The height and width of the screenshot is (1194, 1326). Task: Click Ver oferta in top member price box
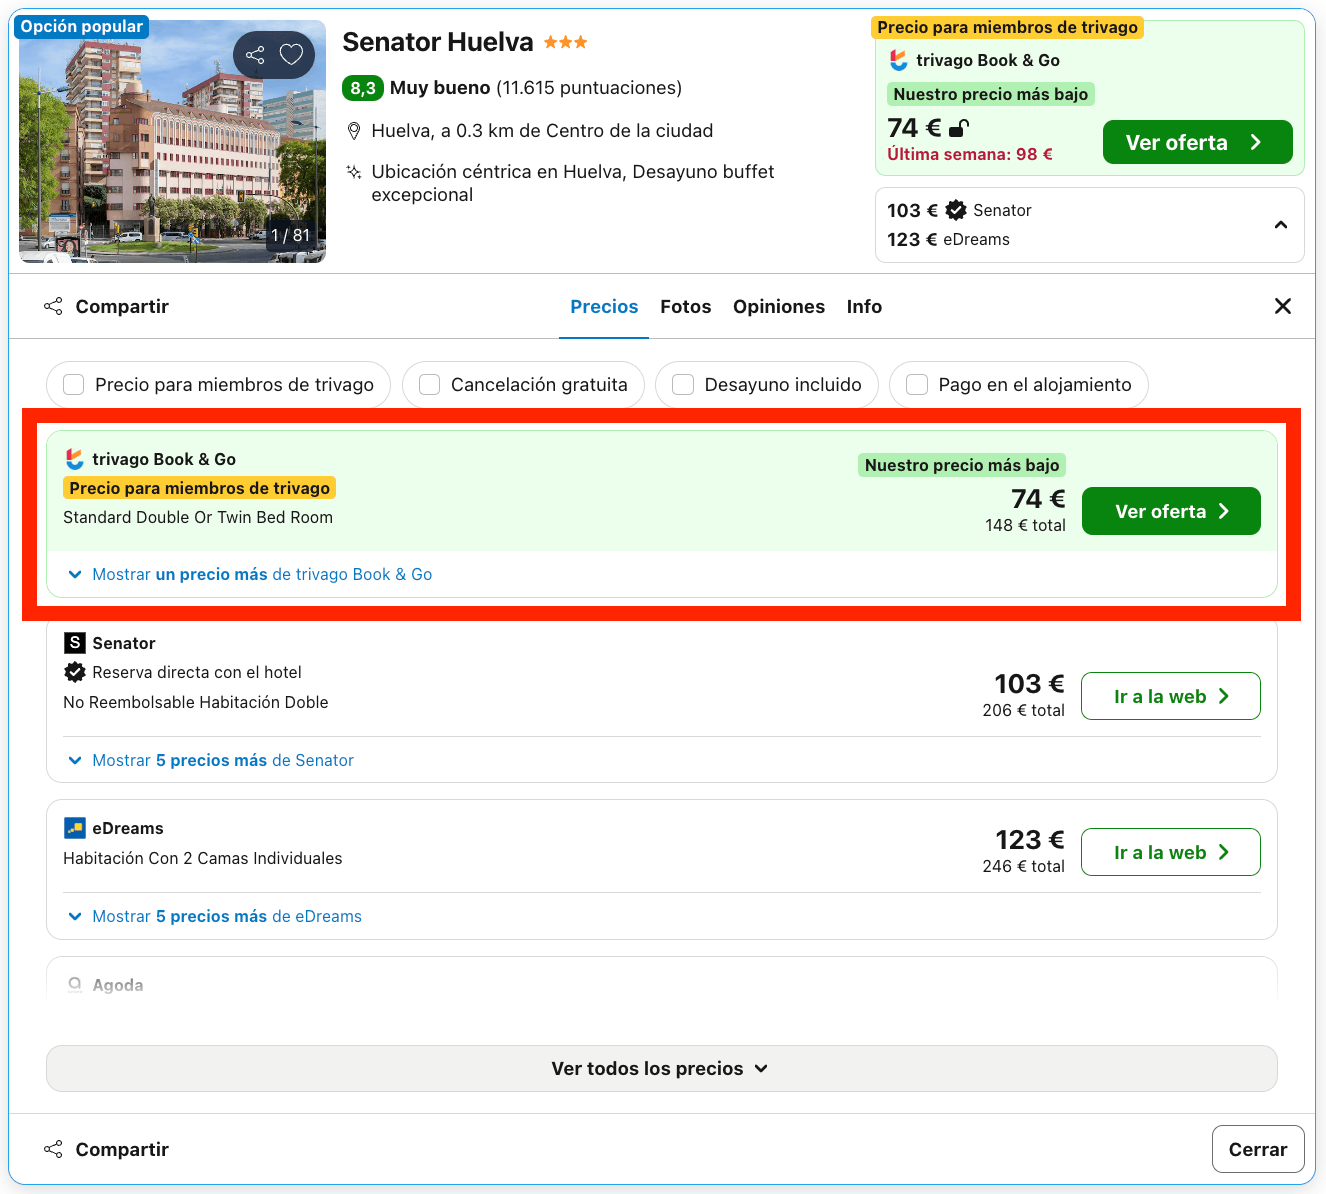tap(1197, 142)
